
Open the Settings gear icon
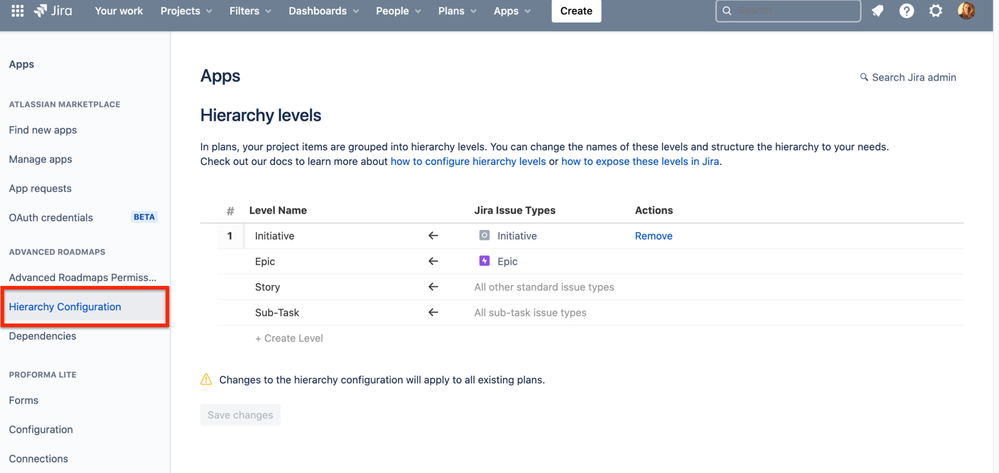935,11
